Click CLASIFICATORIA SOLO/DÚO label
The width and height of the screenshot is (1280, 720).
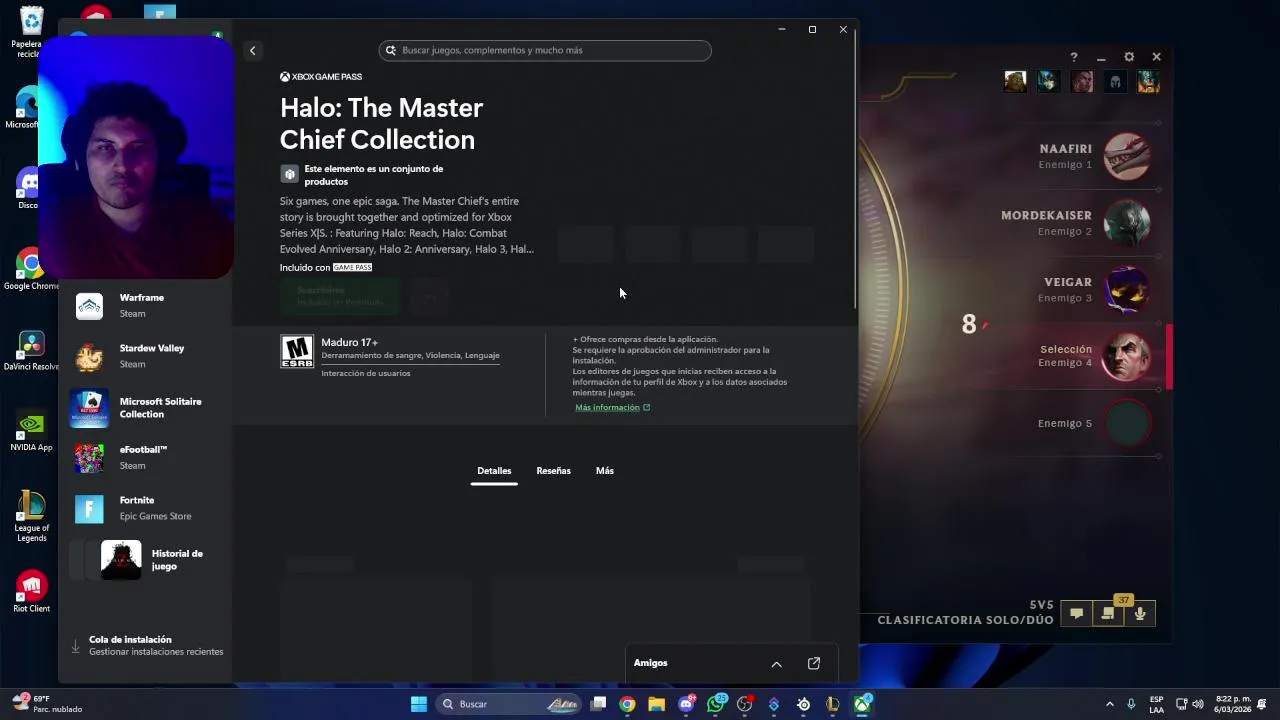965,620
